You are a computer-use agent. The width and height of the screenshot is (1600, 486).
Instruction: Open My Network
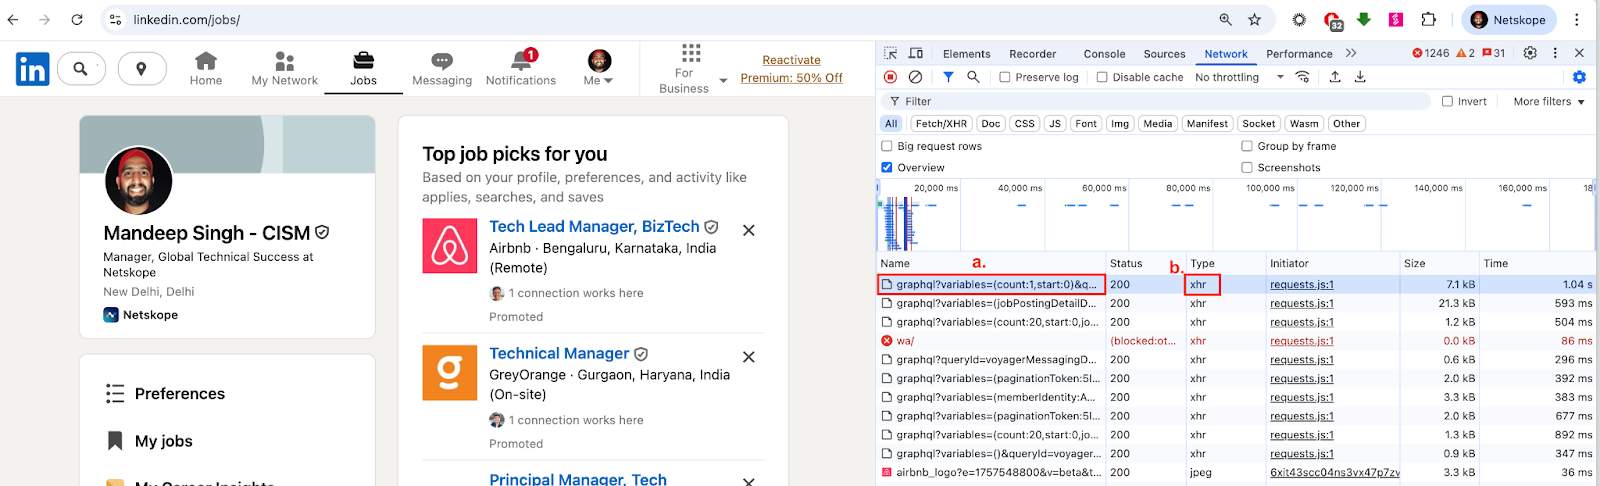coord(284,69)
